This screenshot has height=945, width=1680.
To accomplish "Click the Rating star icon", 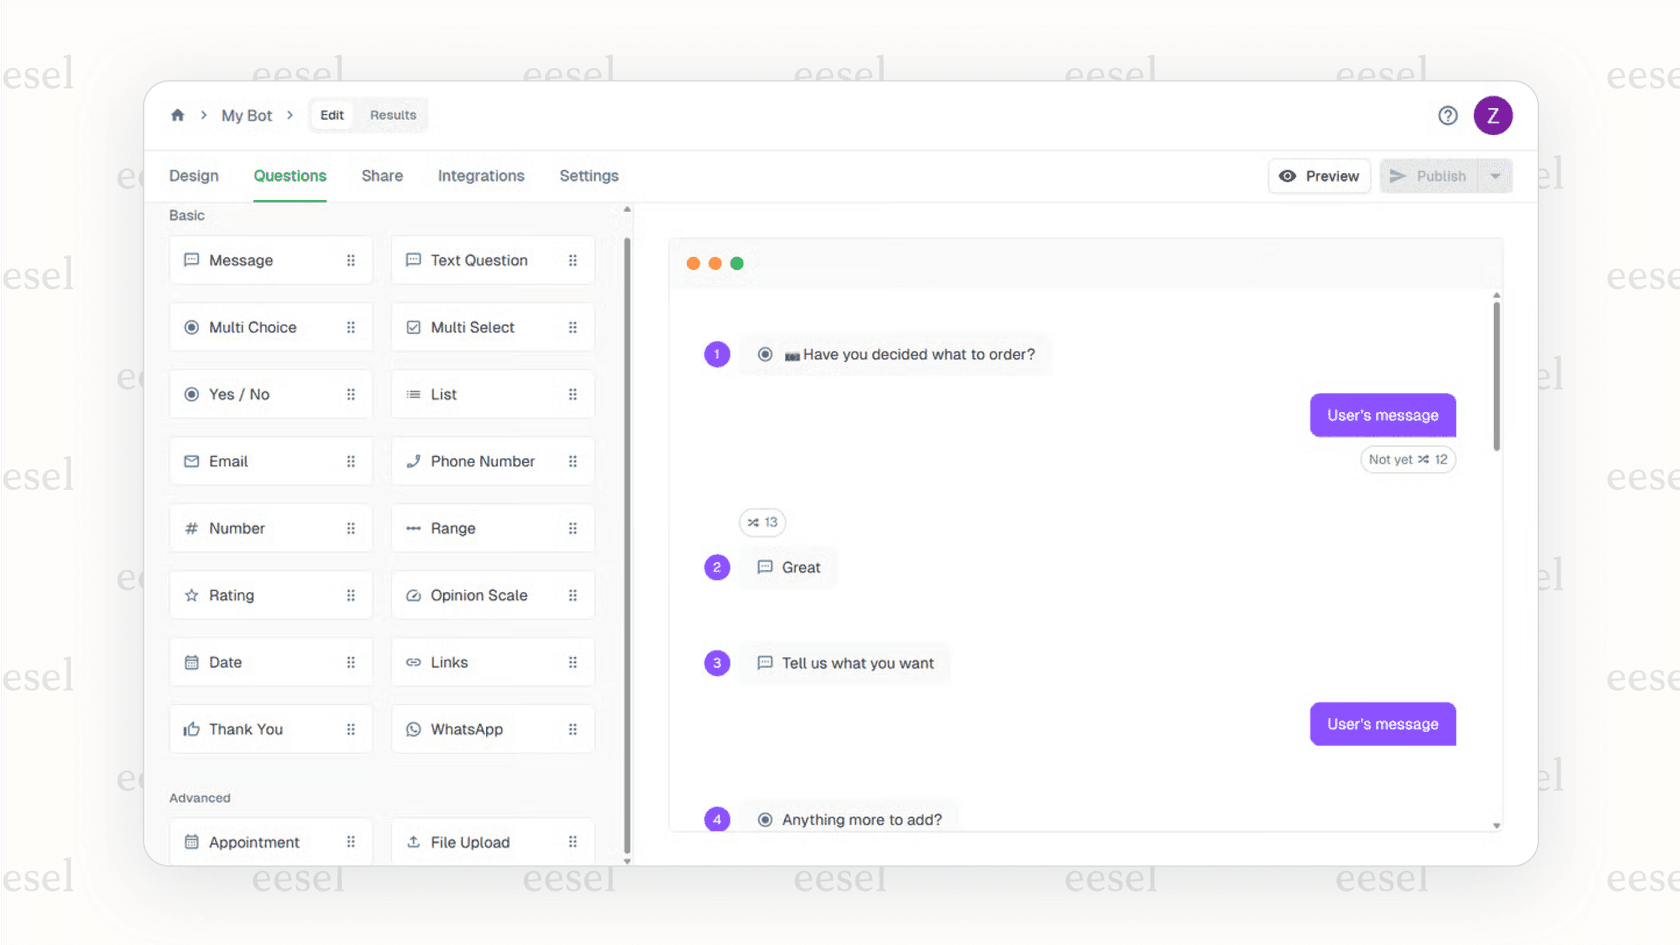I will pos(192,595).
